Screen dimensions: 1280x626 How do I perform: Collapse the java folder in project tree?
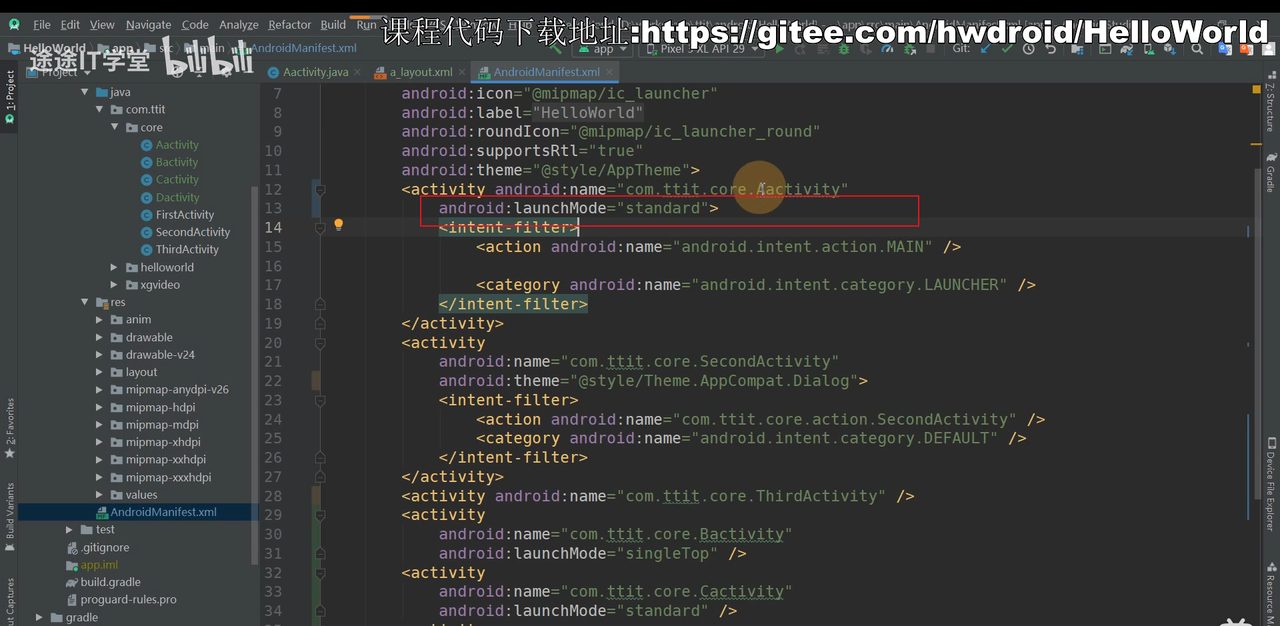pyautogui.click(x=86, y=92)
